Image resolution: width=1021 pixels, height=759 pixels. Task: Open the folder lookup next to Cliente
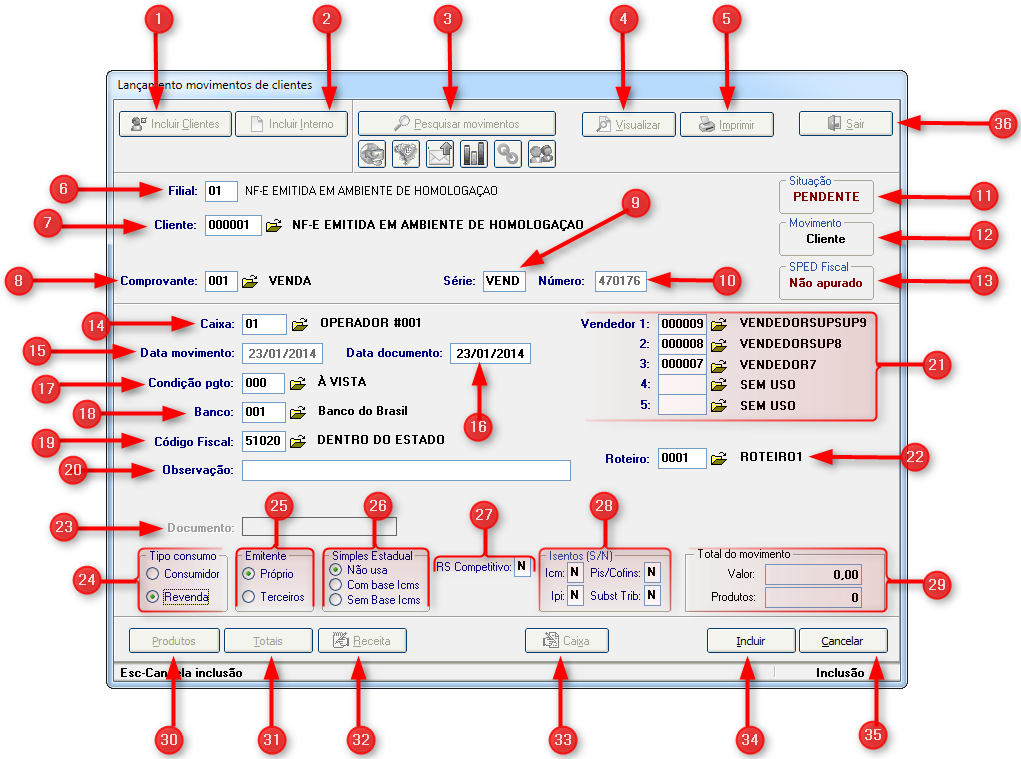[x=274, y=226]
